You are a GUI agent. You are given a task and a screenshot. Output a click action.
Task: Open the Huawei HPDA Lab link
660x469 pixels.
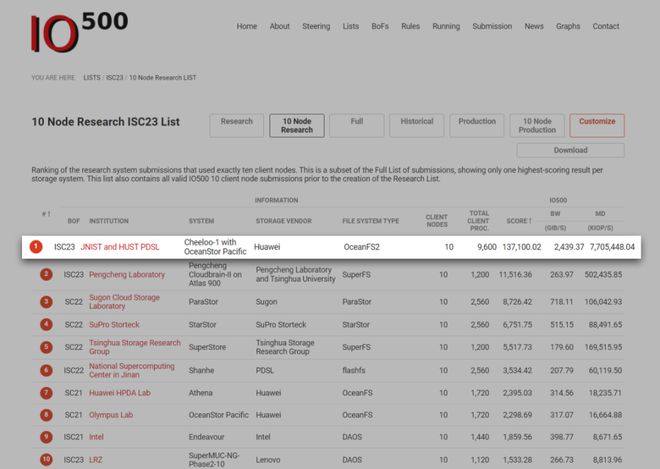(120, 393)
